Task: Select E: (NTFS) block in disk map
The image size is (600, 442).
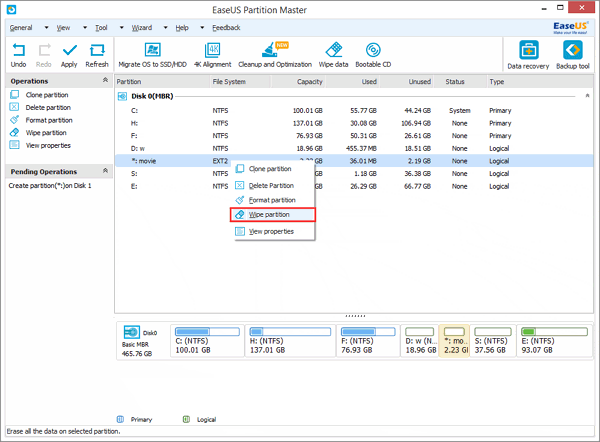Action: point(554,341)
